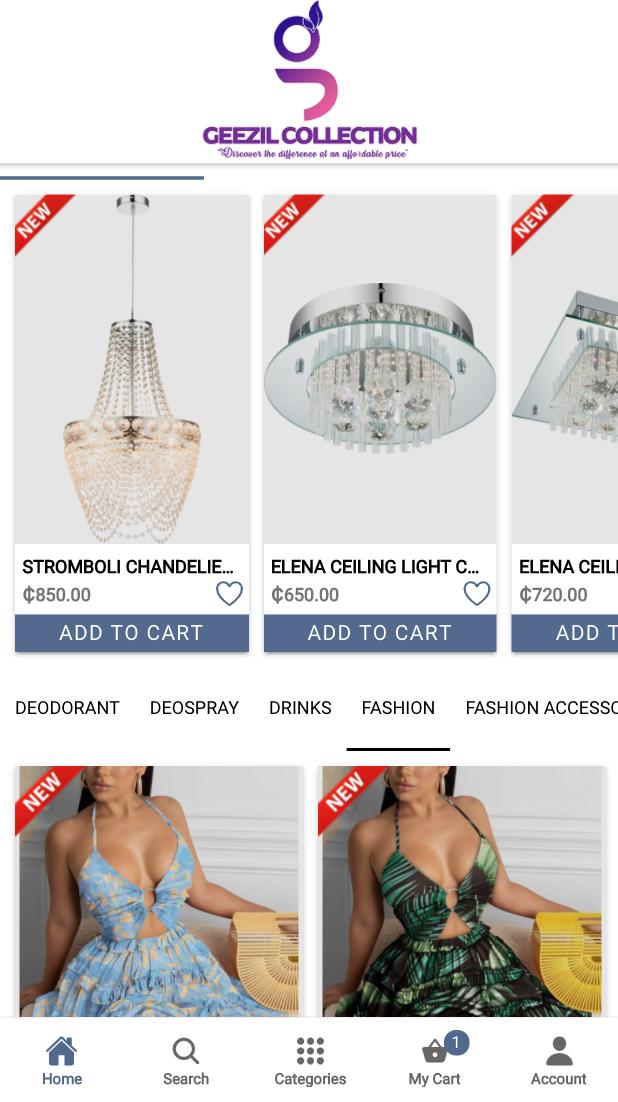Open the blue floral dress product

pos(159,891)
